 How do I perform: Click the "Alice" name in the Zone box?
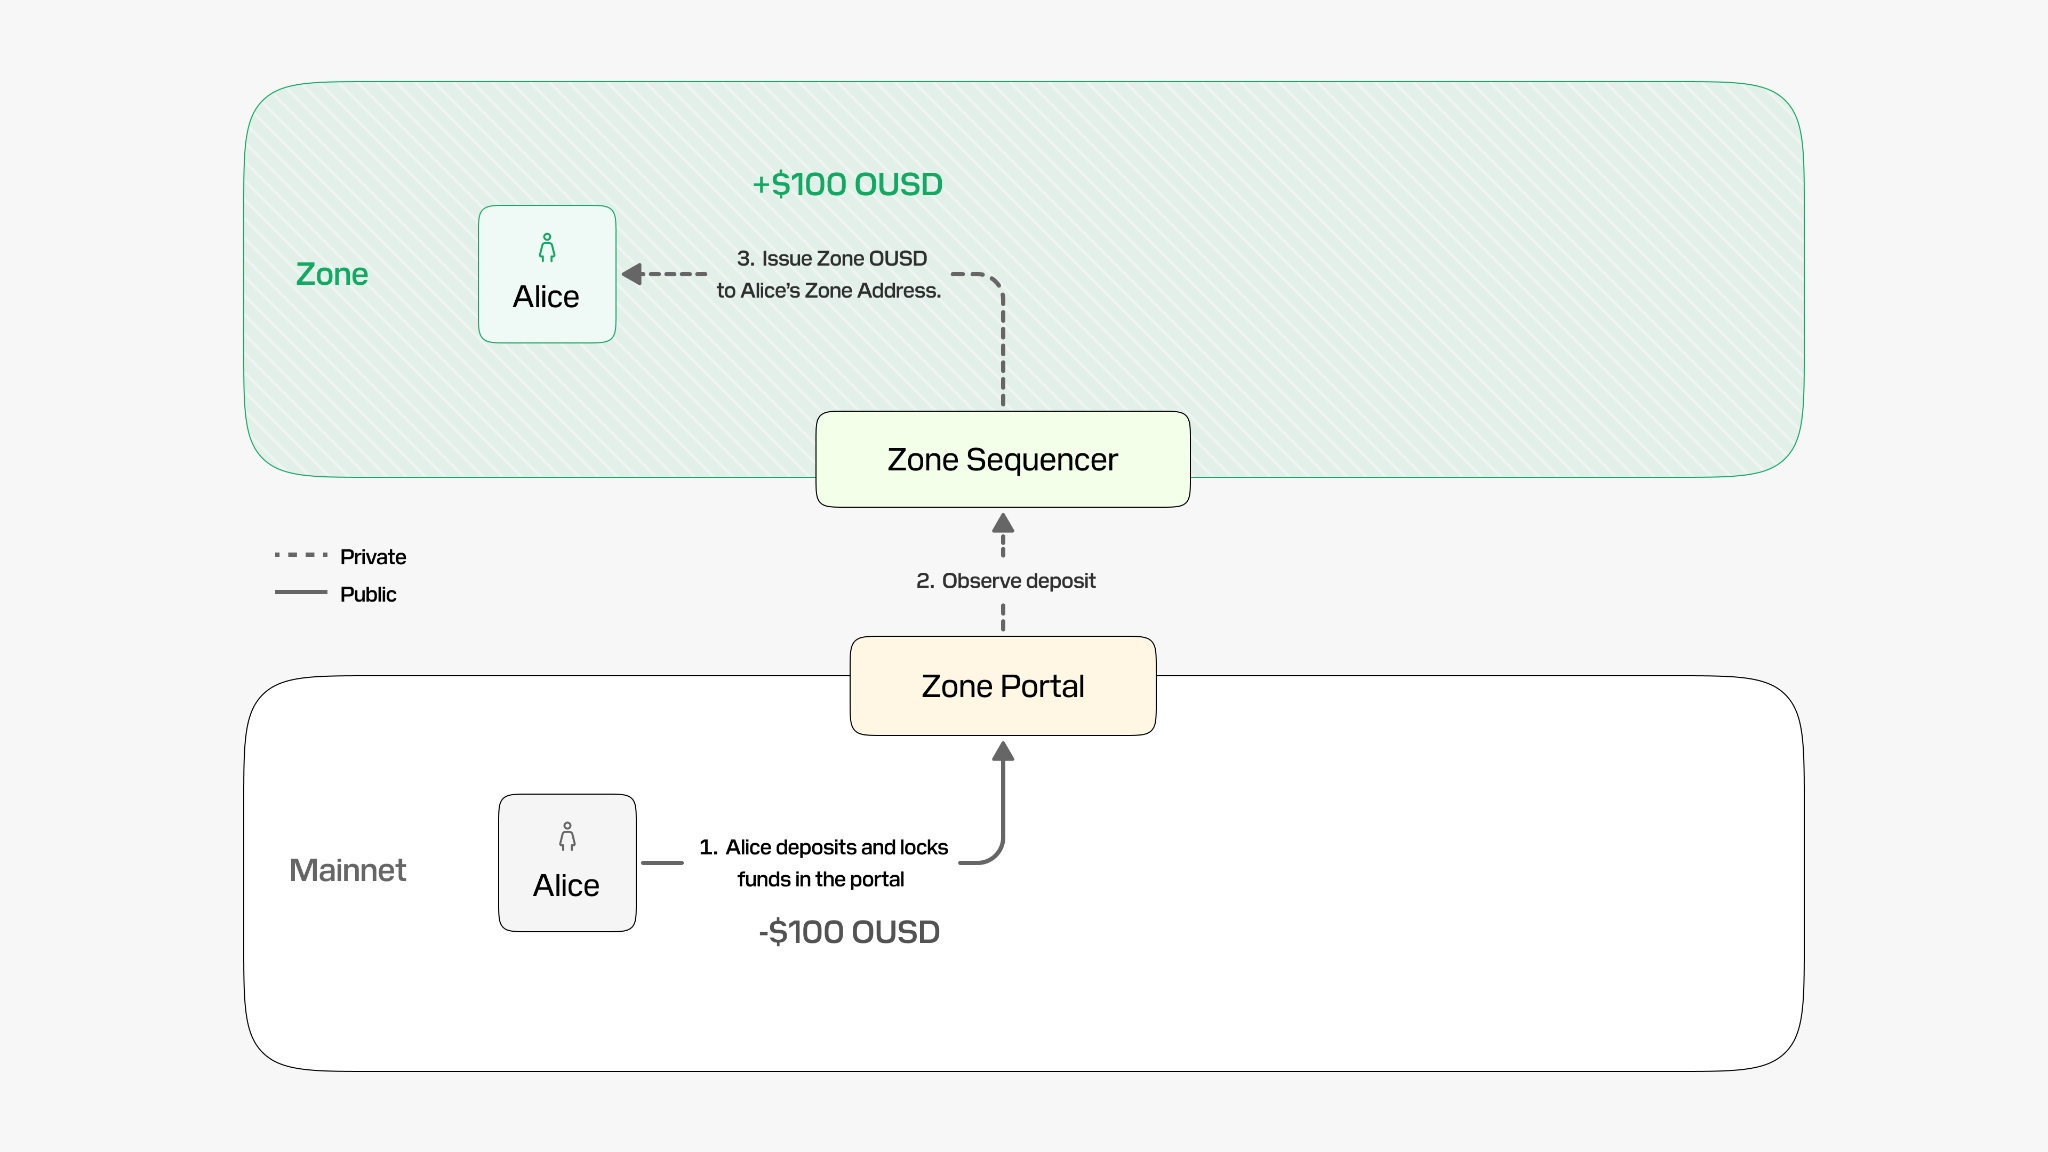[546, 297]
